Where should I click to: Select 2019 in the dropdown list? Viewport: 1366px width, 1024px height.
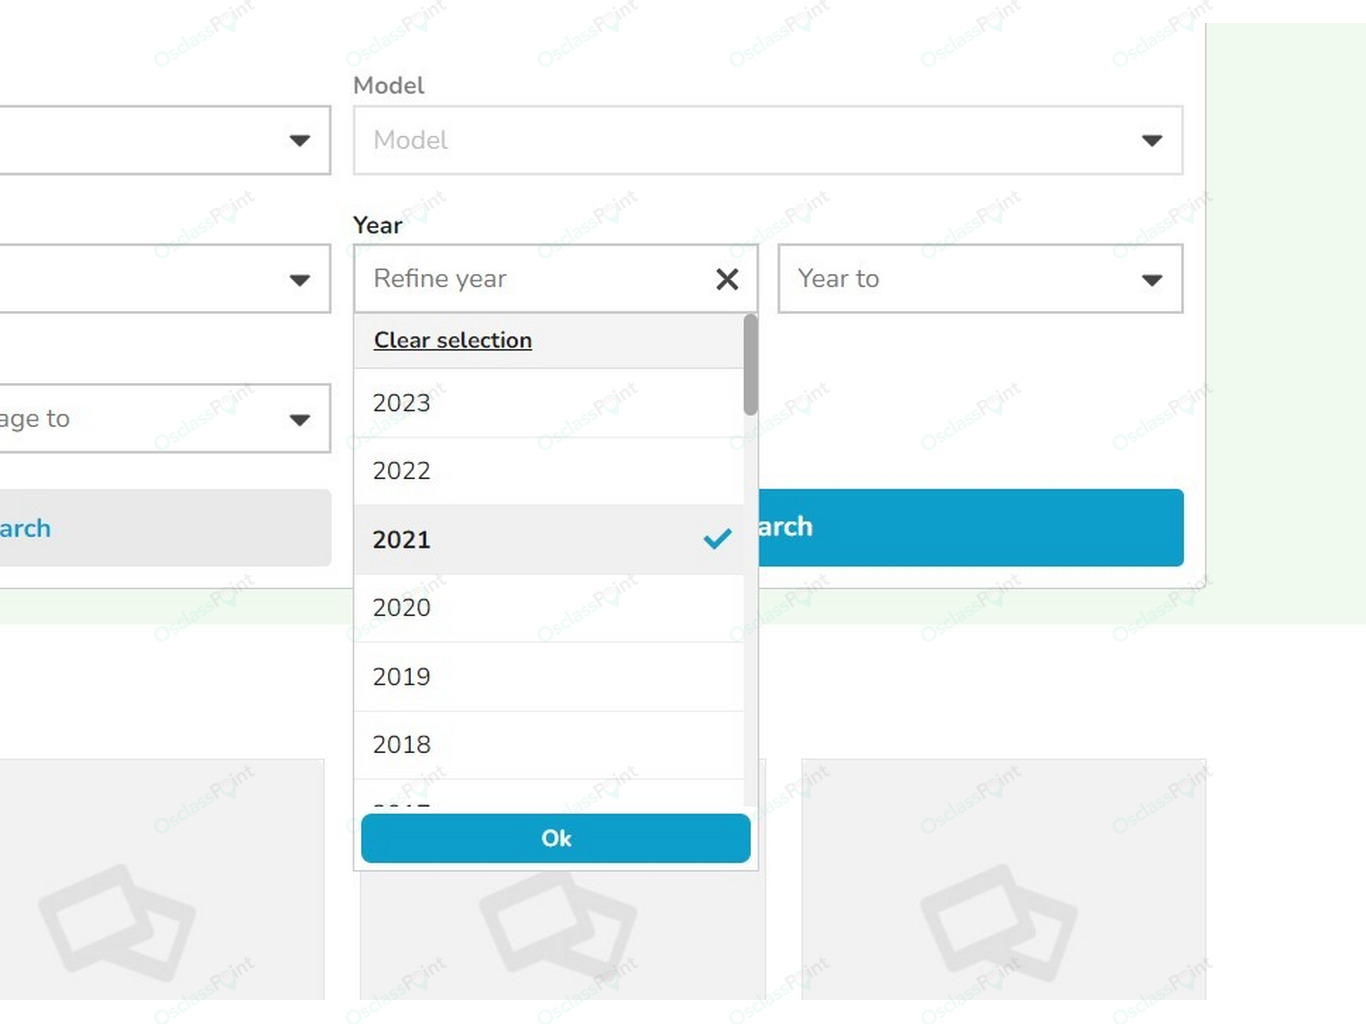click(x=549, y=677)
